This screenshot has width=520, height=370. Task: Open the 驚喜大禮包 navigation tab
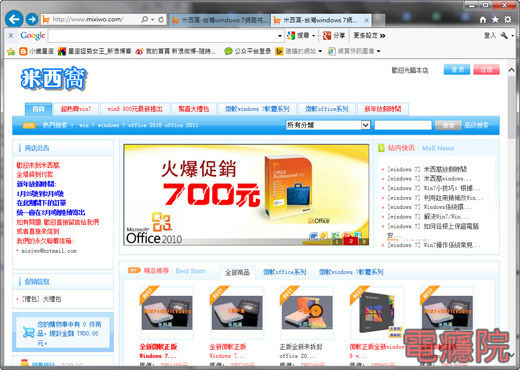point(194,109)
